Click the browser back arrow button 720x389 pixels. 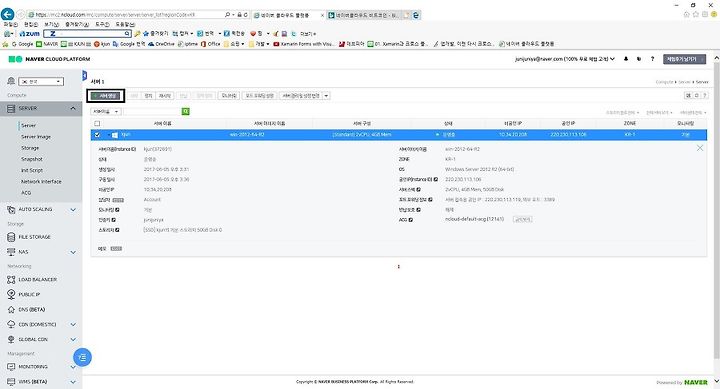click(x=7, y=14)
